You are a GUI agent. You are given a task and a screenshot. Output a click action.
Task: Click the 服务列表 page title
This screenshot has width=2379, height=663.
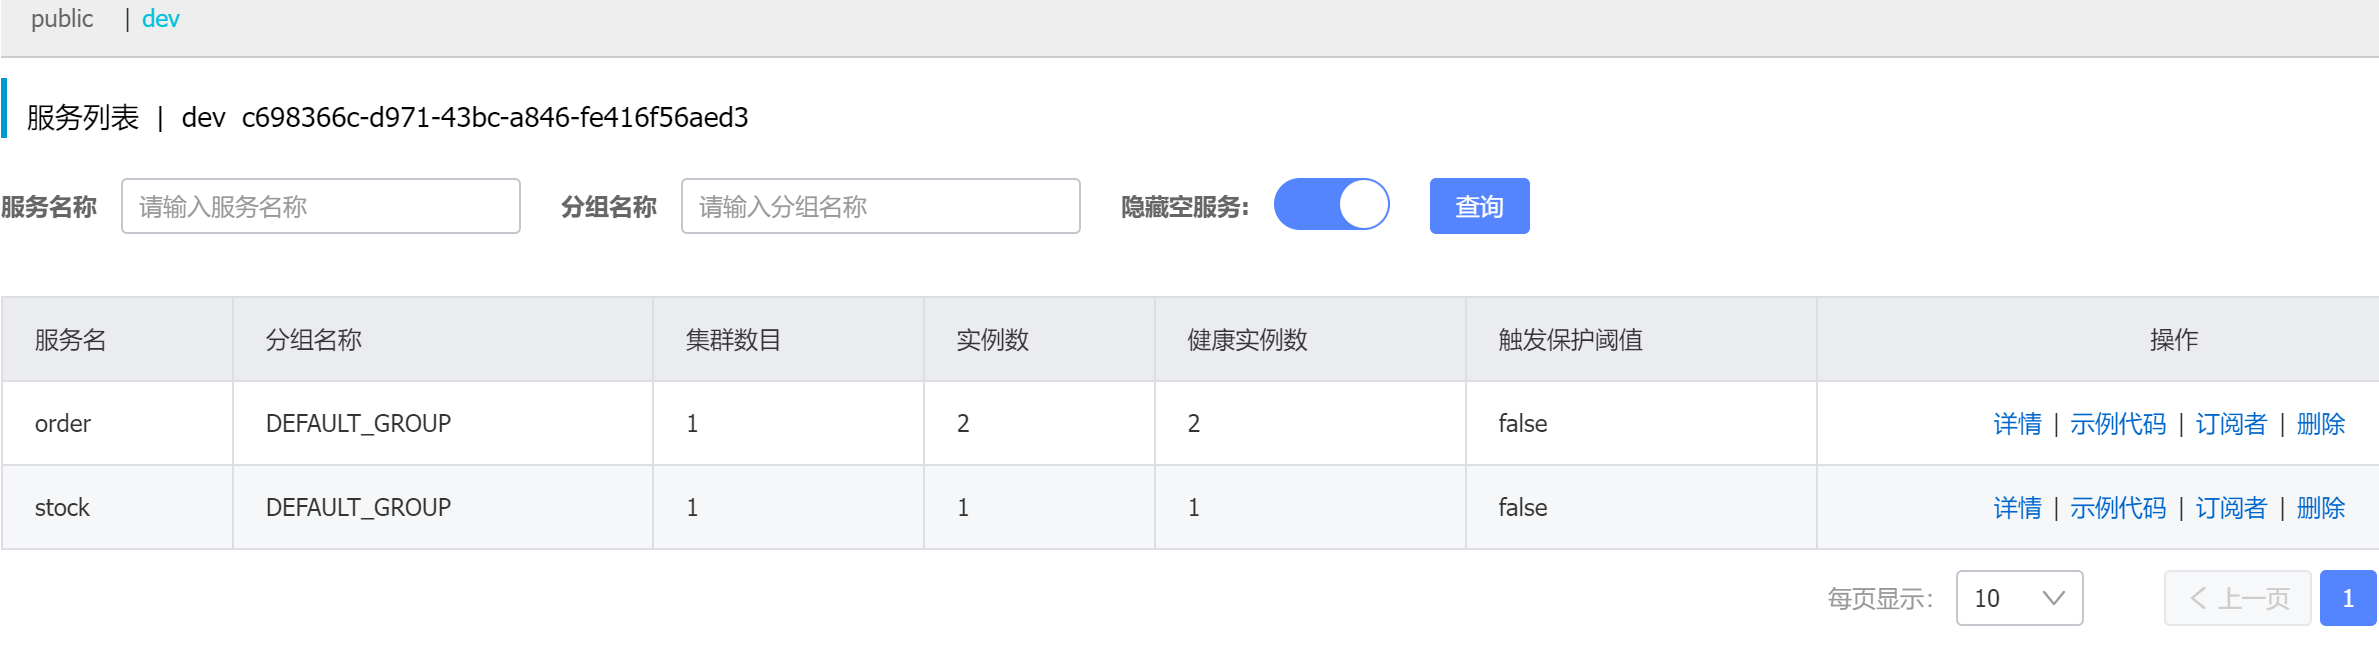(x=83, y=118)
